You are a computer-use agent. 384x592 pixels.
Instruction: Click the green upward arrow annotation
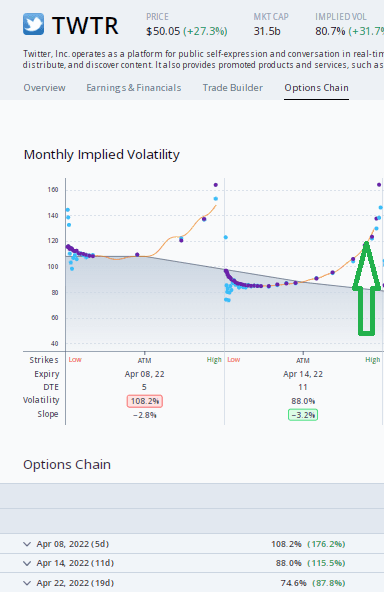(366, 288)
